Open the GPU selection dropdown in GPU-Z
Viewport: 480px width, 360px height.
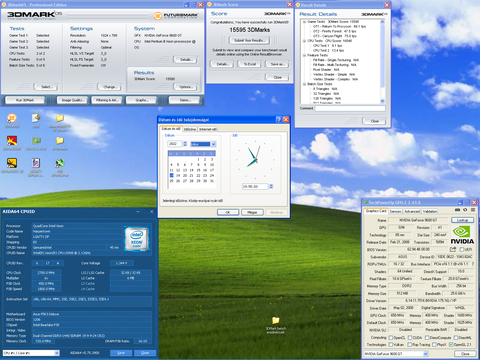click(x=395, y=353)
